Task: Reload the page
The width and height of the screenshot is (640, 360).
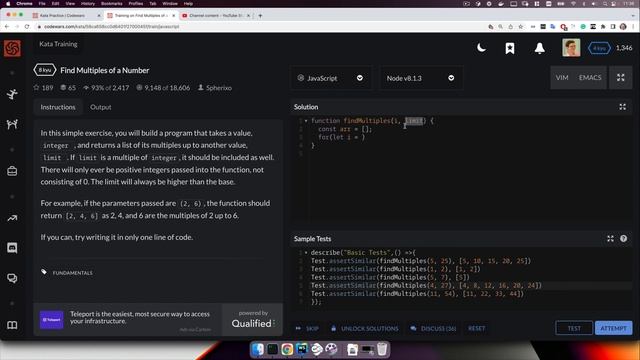Action: click(x=27, y=27)
